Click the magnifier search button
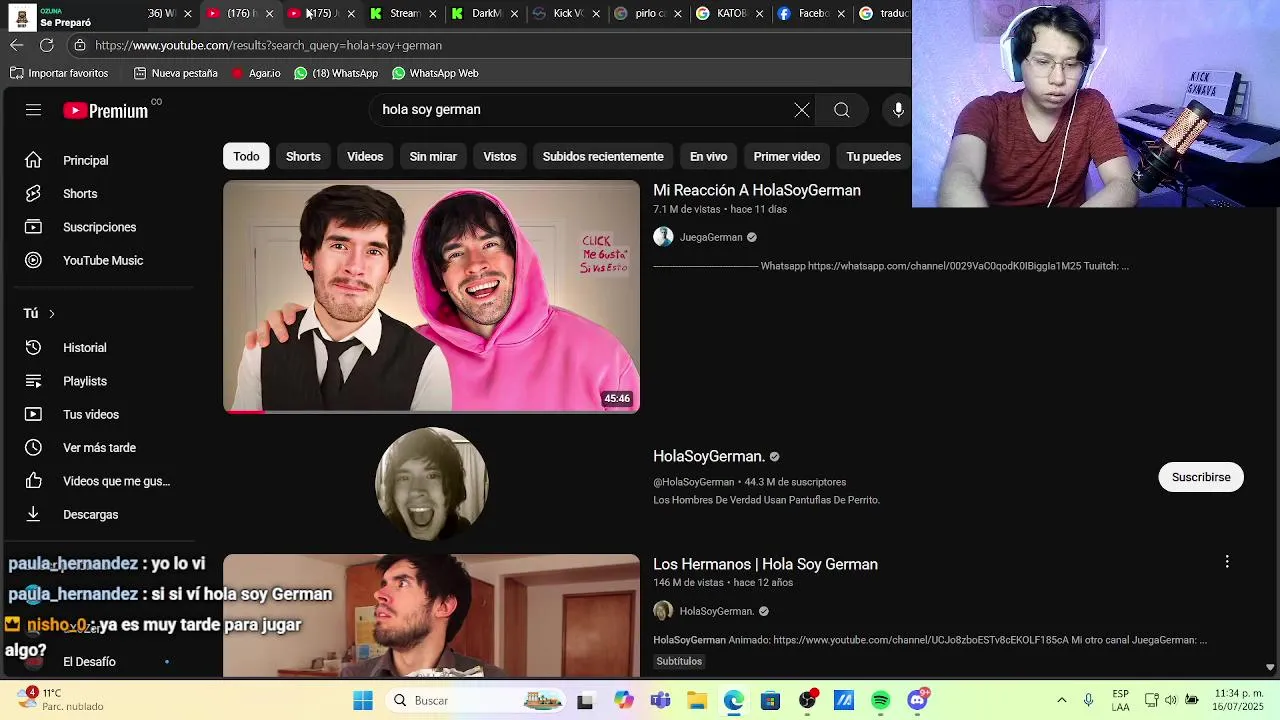This screenshot has width=1280, height=720. 842,110
